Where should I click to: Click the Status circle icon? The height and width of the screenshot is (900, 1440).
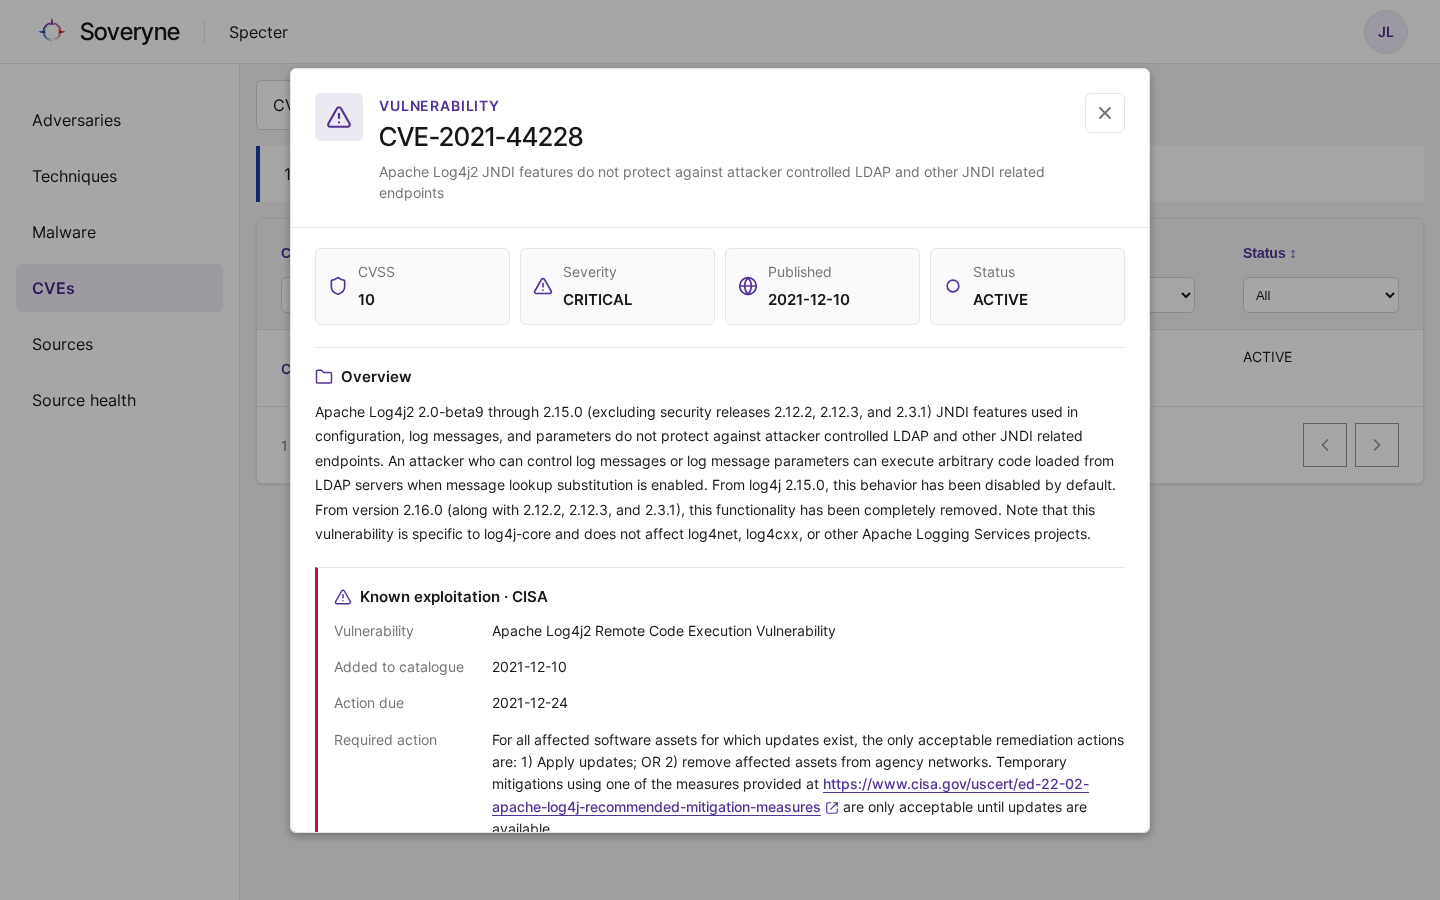tap(953, 286)
